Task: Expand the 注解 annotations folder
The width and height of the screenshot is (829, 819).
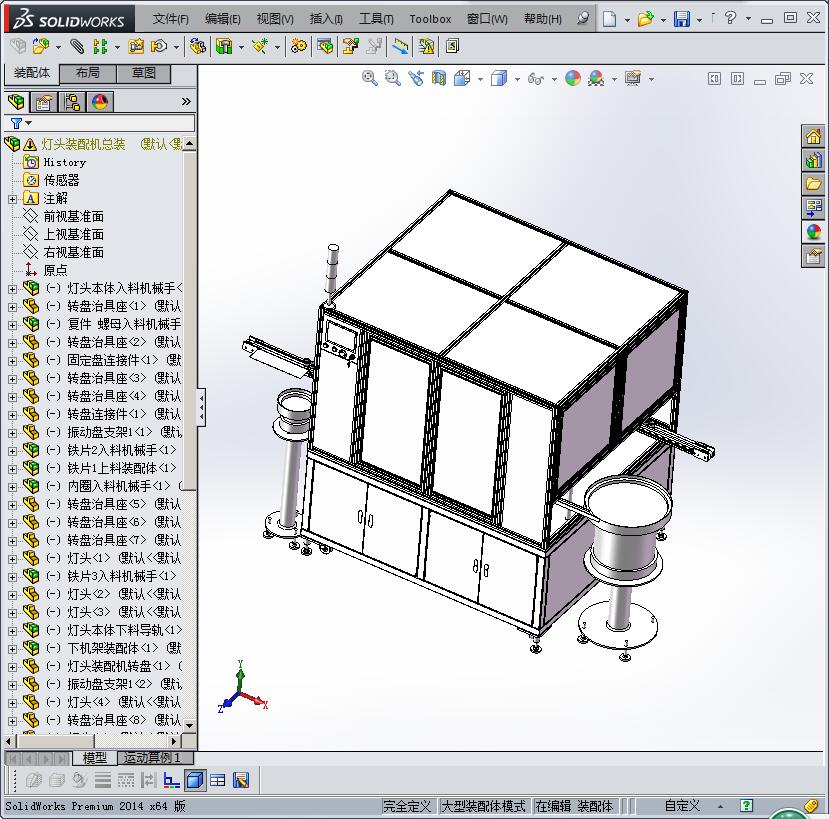Action: click(x=12, y=199)
